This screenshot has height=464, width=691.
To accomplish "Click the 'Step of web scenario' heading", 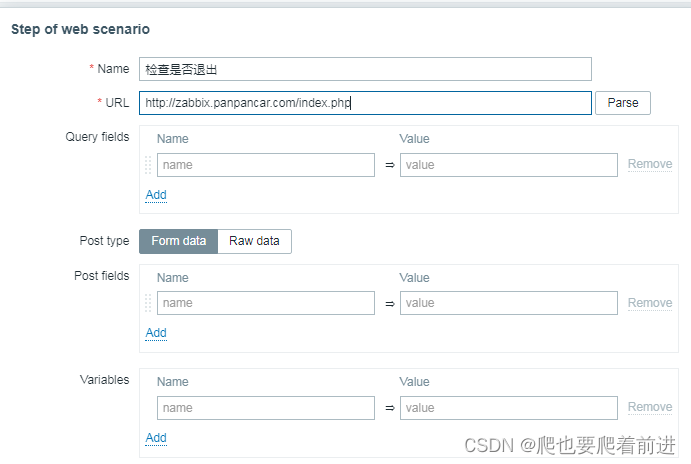I will click(80, 29).
